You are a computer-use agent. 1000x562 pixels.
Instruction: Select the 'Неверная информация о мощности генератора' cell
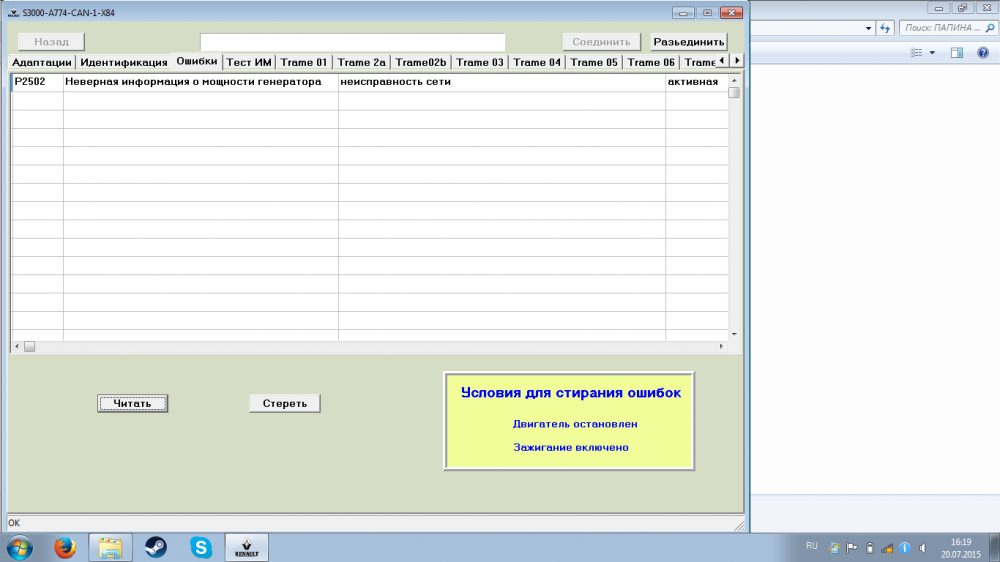click(200, 82)
